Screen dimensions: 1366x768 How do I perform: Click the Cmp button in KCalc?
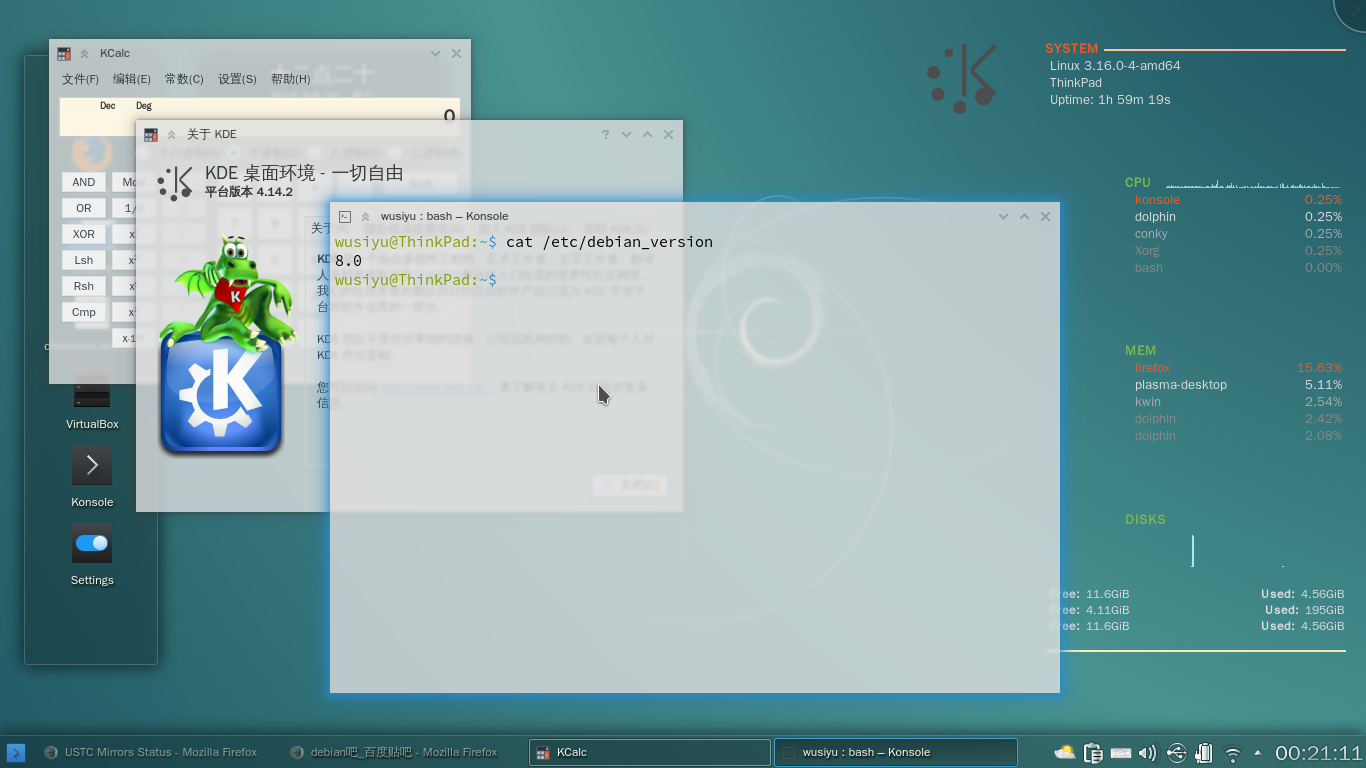[x=84, y=312]
